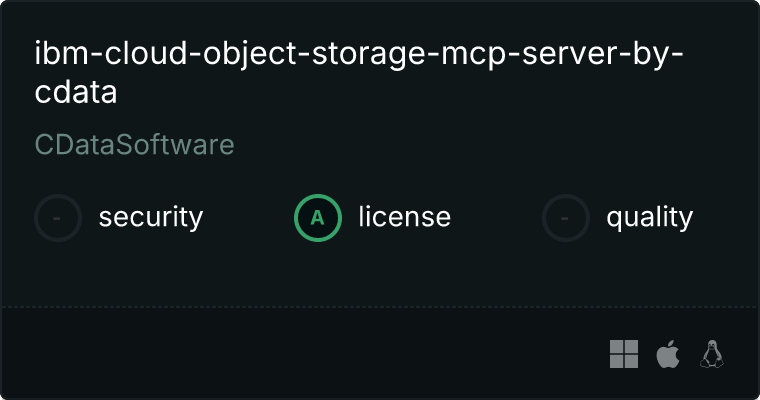The width and height of the screenshot is (760, 400).
Task: Select the "license" rating label
Action: tap(404, 217)
